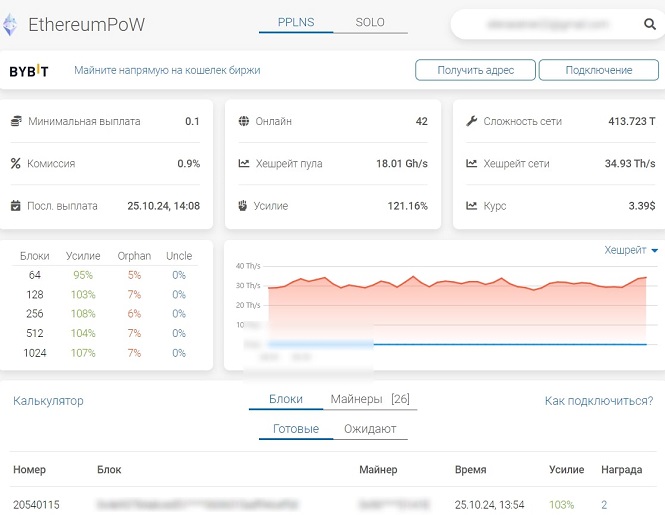The image size is (665, 515).
Task: Click the Uncle column header
Action: (179, 256)
